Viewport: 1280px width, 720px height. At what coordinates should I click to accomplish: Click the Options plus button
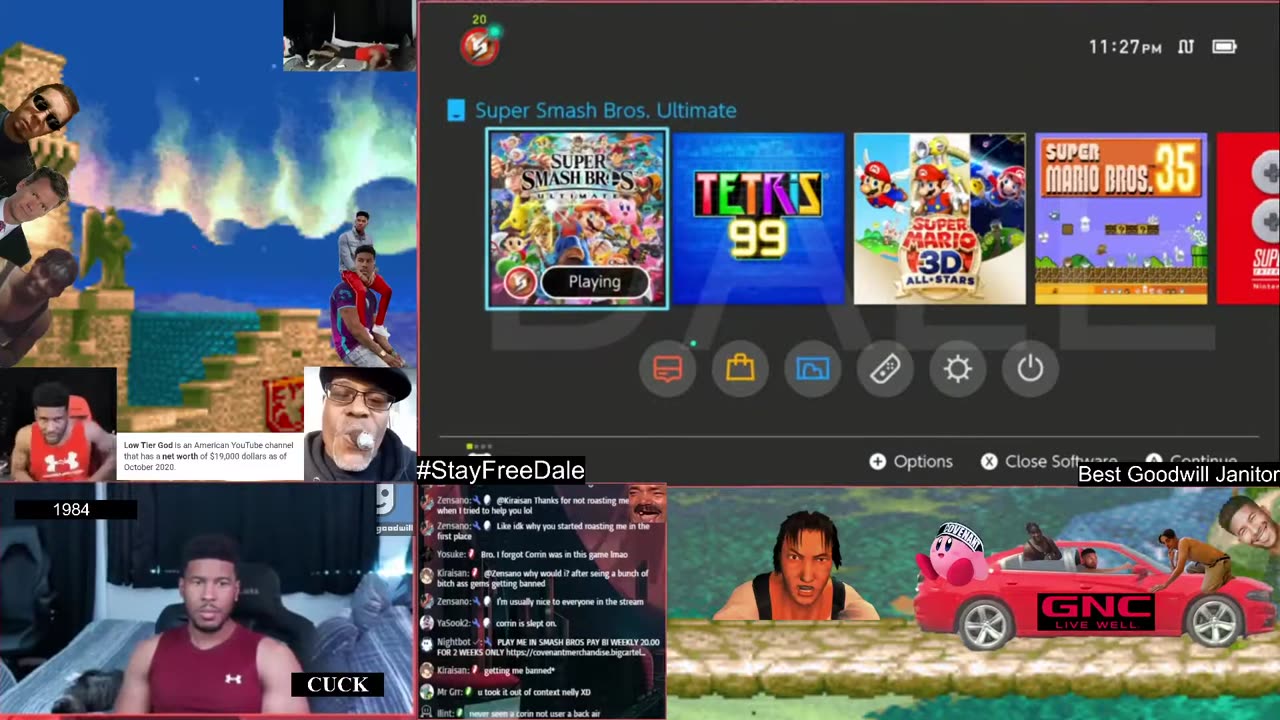[911, 461]
